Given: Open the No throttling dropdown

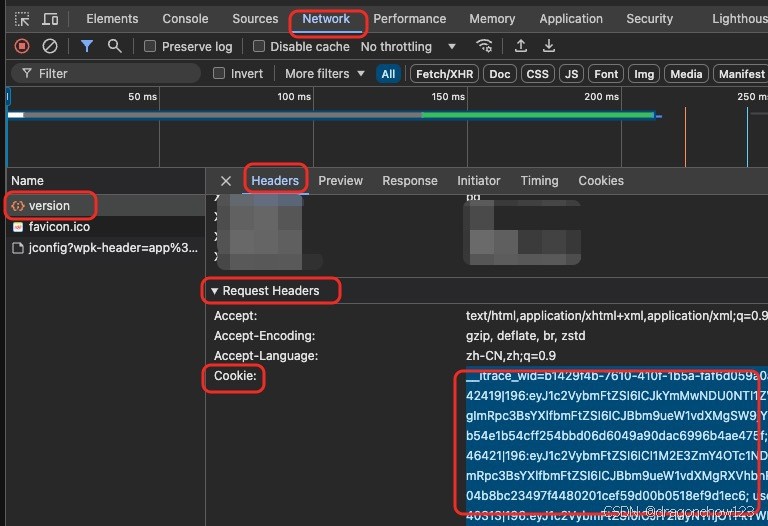Looking at the screenshot, I should pyautogui.click(x=408, y=47).
